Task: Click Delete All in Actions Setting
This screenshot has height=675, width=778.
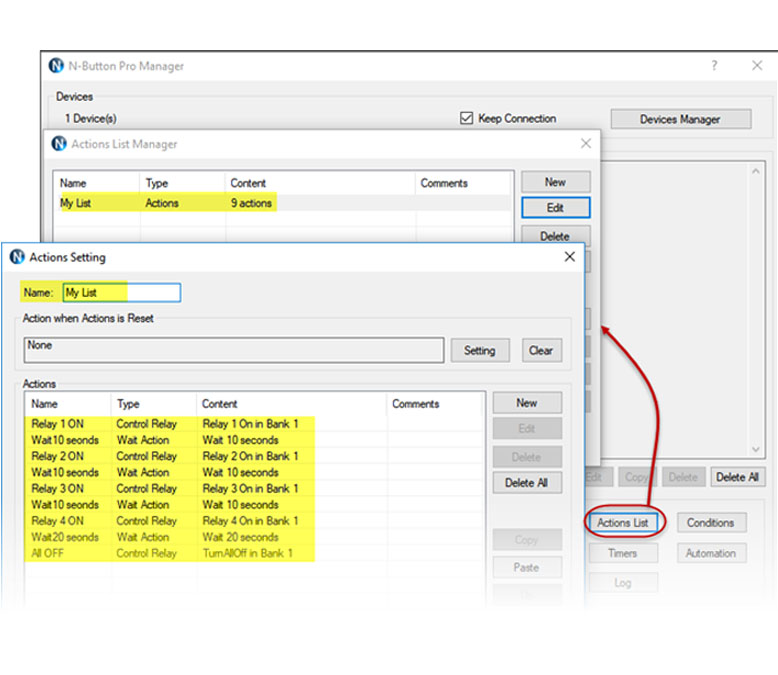Action: pos(527,482)
